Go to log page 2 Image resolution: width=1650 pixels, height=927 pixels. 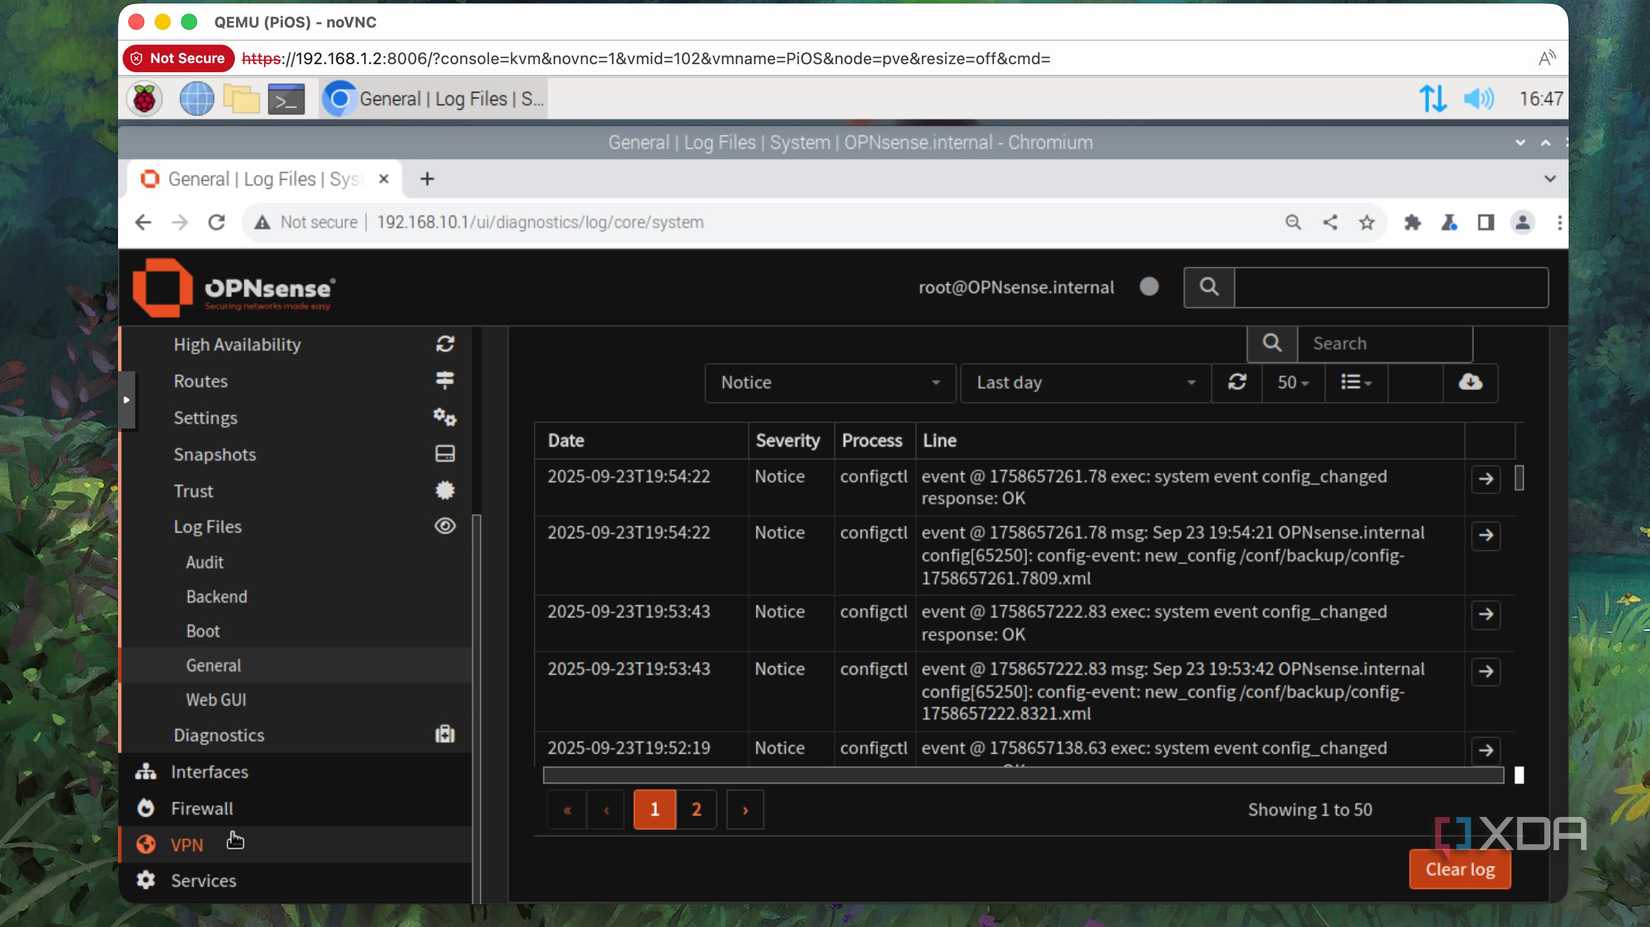[697, 810]
